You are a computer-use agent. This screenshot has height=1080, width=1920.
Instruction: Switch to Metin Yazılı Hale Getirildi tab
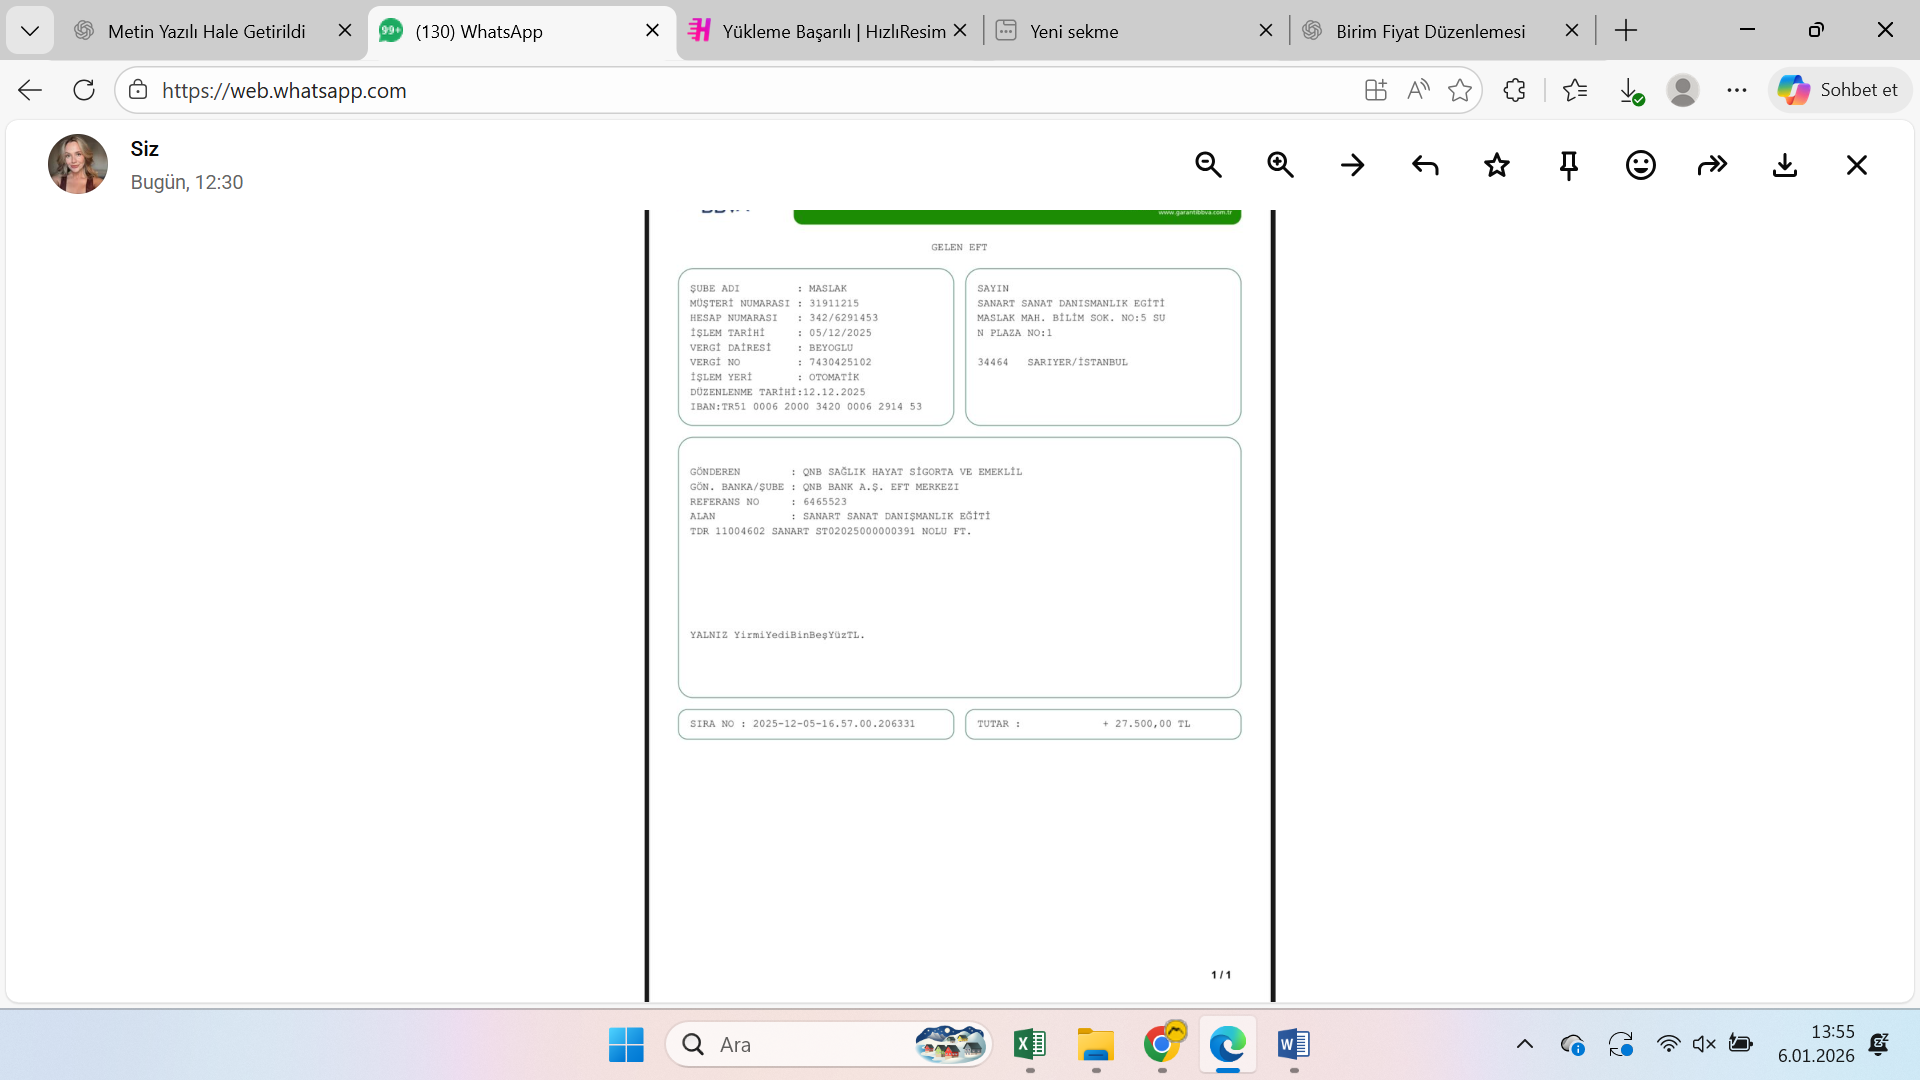coord(207,31)
